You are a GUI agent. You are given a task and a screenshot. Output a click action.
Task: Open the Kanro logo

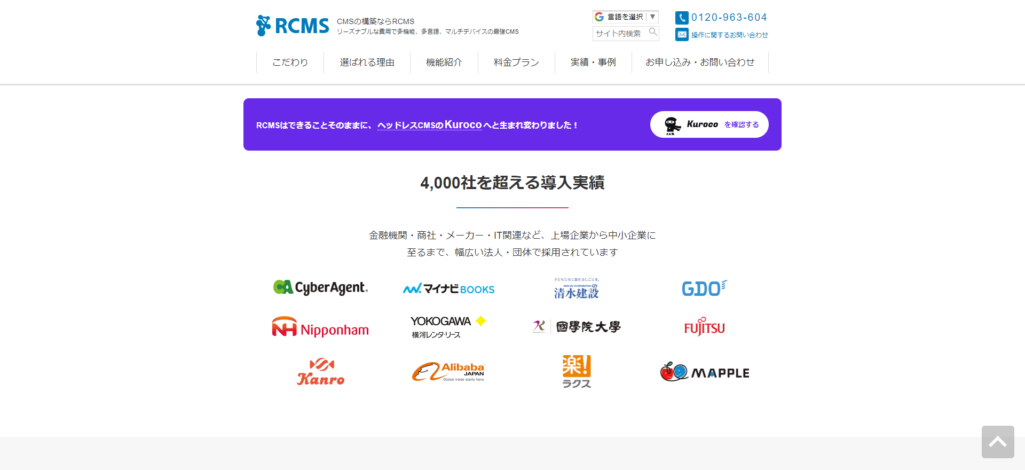pos(320,371)
